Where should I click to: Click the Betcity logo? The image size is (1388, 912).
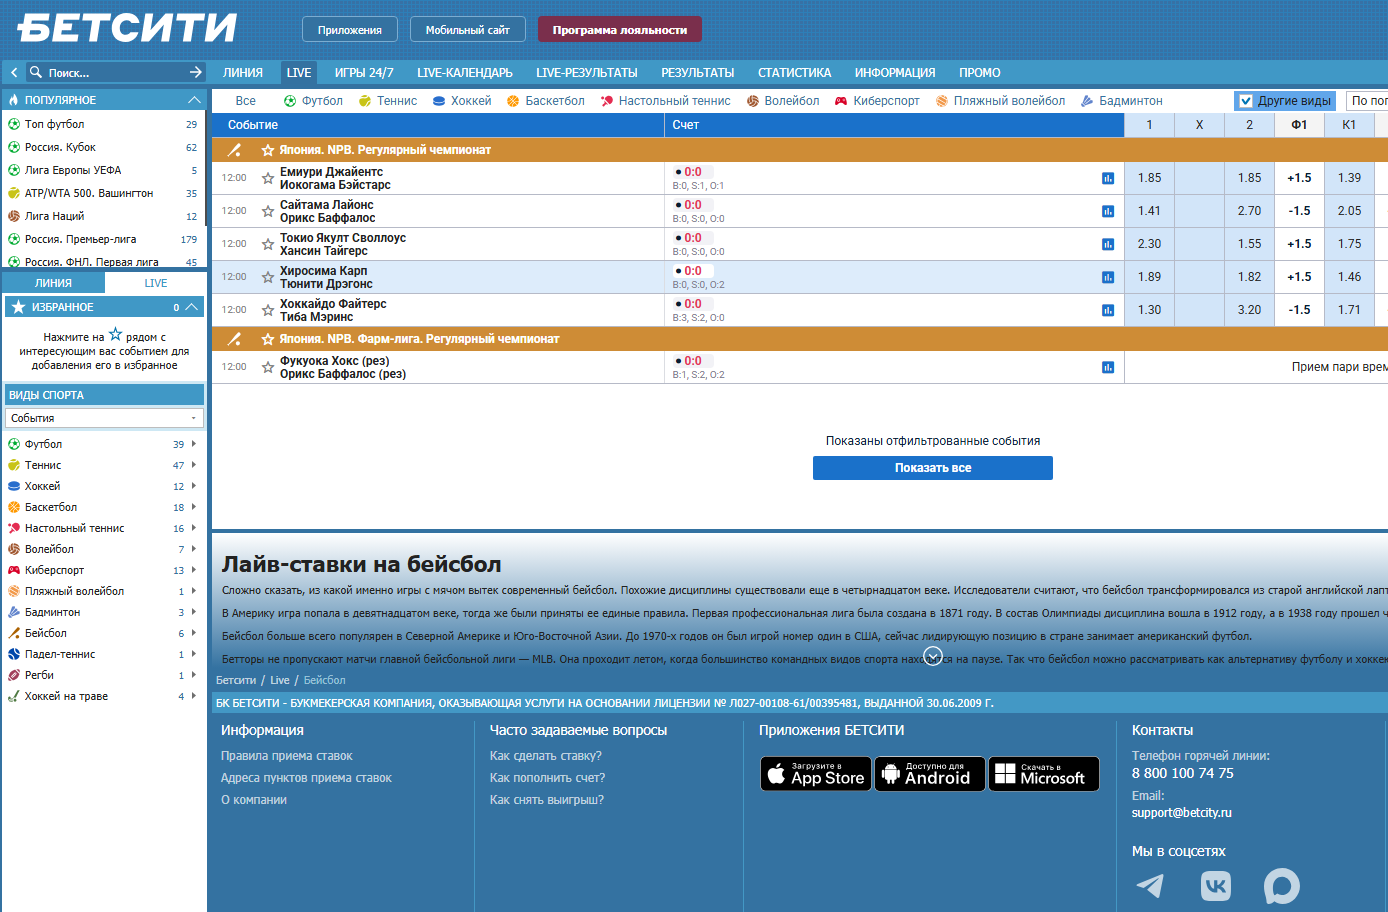tap(127, 28)
